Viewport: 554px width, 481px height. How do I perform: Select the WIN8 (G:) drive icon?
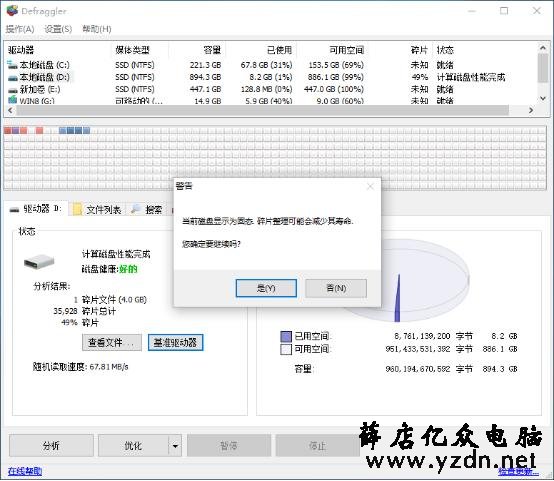tap(13, 100)
